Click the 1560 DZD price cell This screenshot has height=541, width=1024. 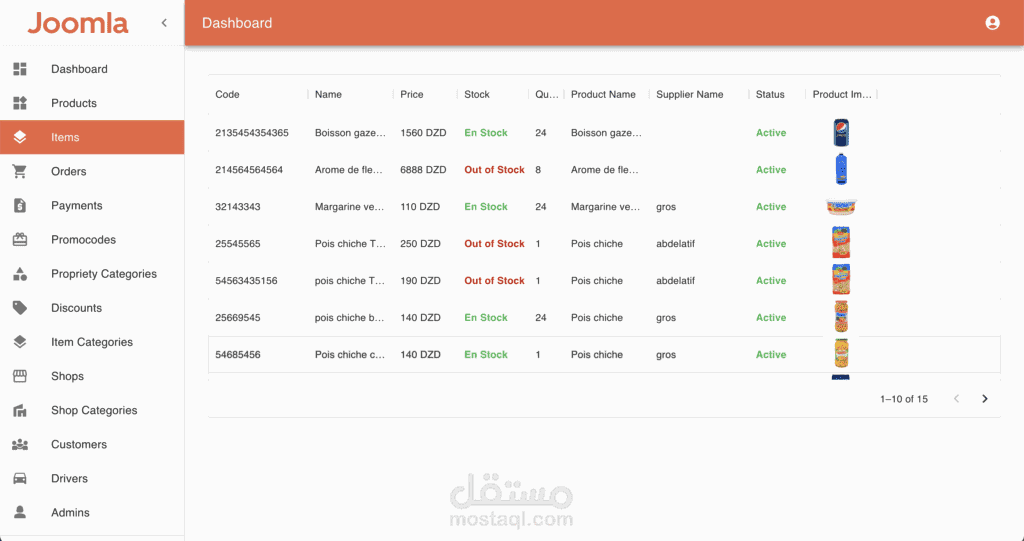(x=423, y=133)
